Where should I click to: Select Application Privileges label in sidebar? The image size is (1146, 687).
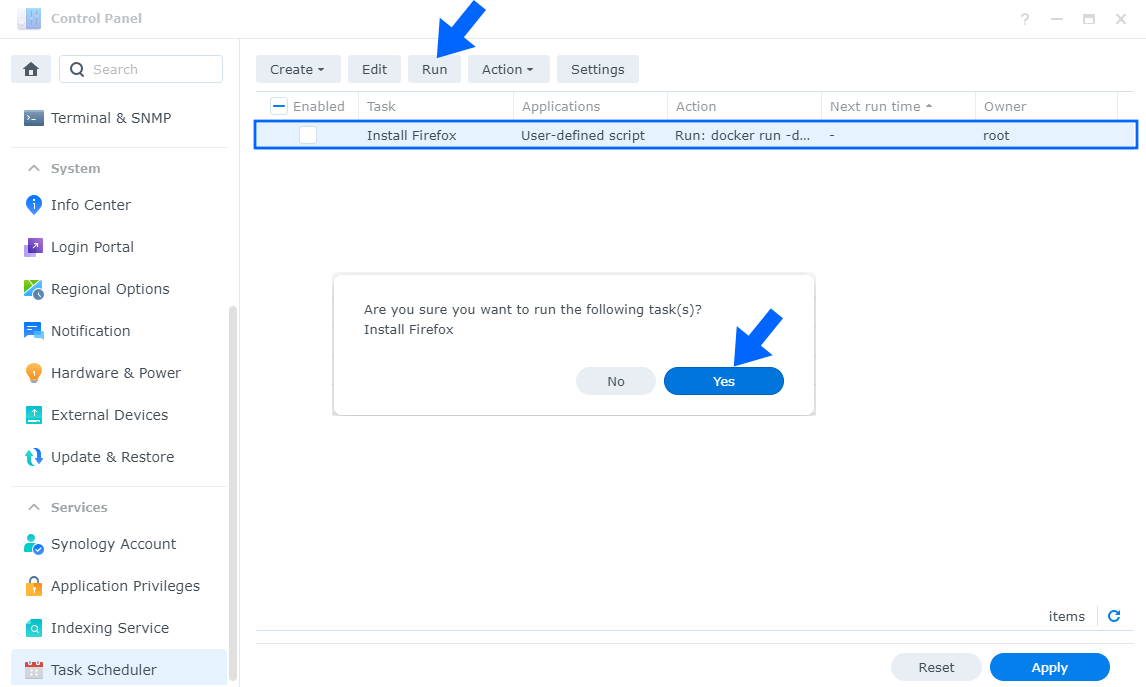(125, 586)
